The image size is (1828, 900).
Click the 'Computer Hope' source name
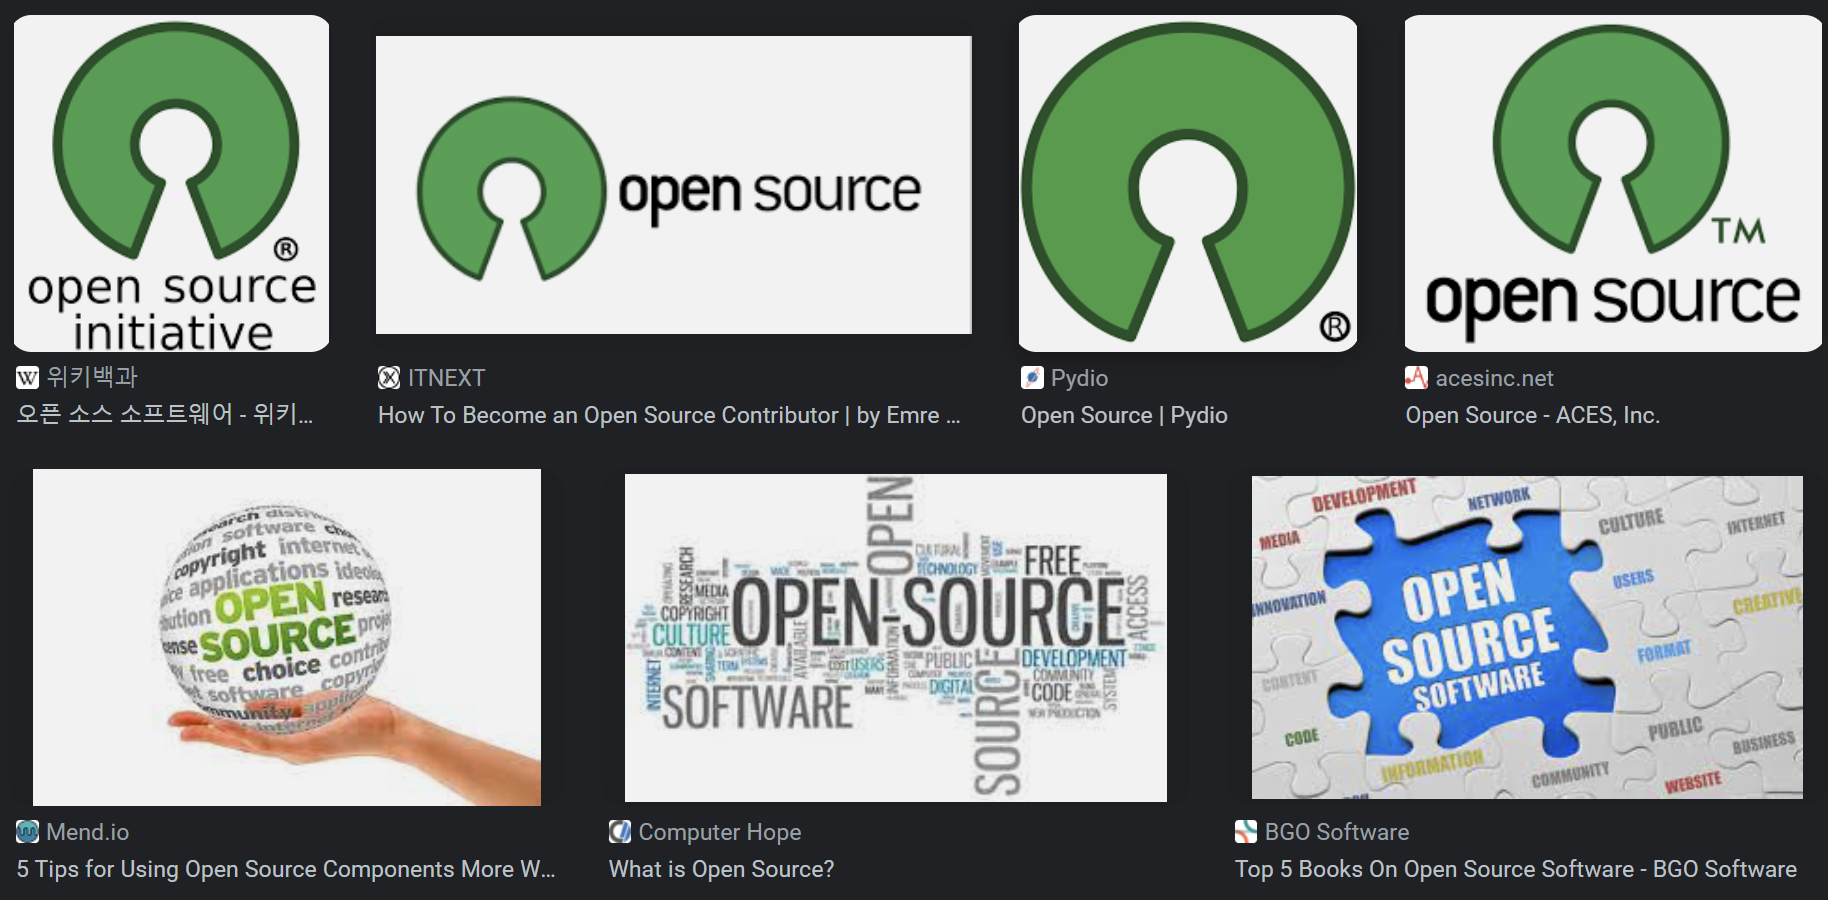pyautogui.click(x=720, y=832)
